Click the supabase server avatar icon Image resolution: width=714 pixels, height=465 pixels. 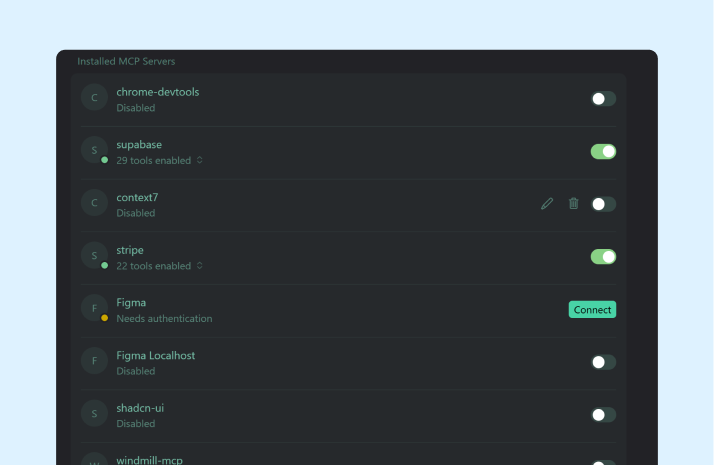94,151
